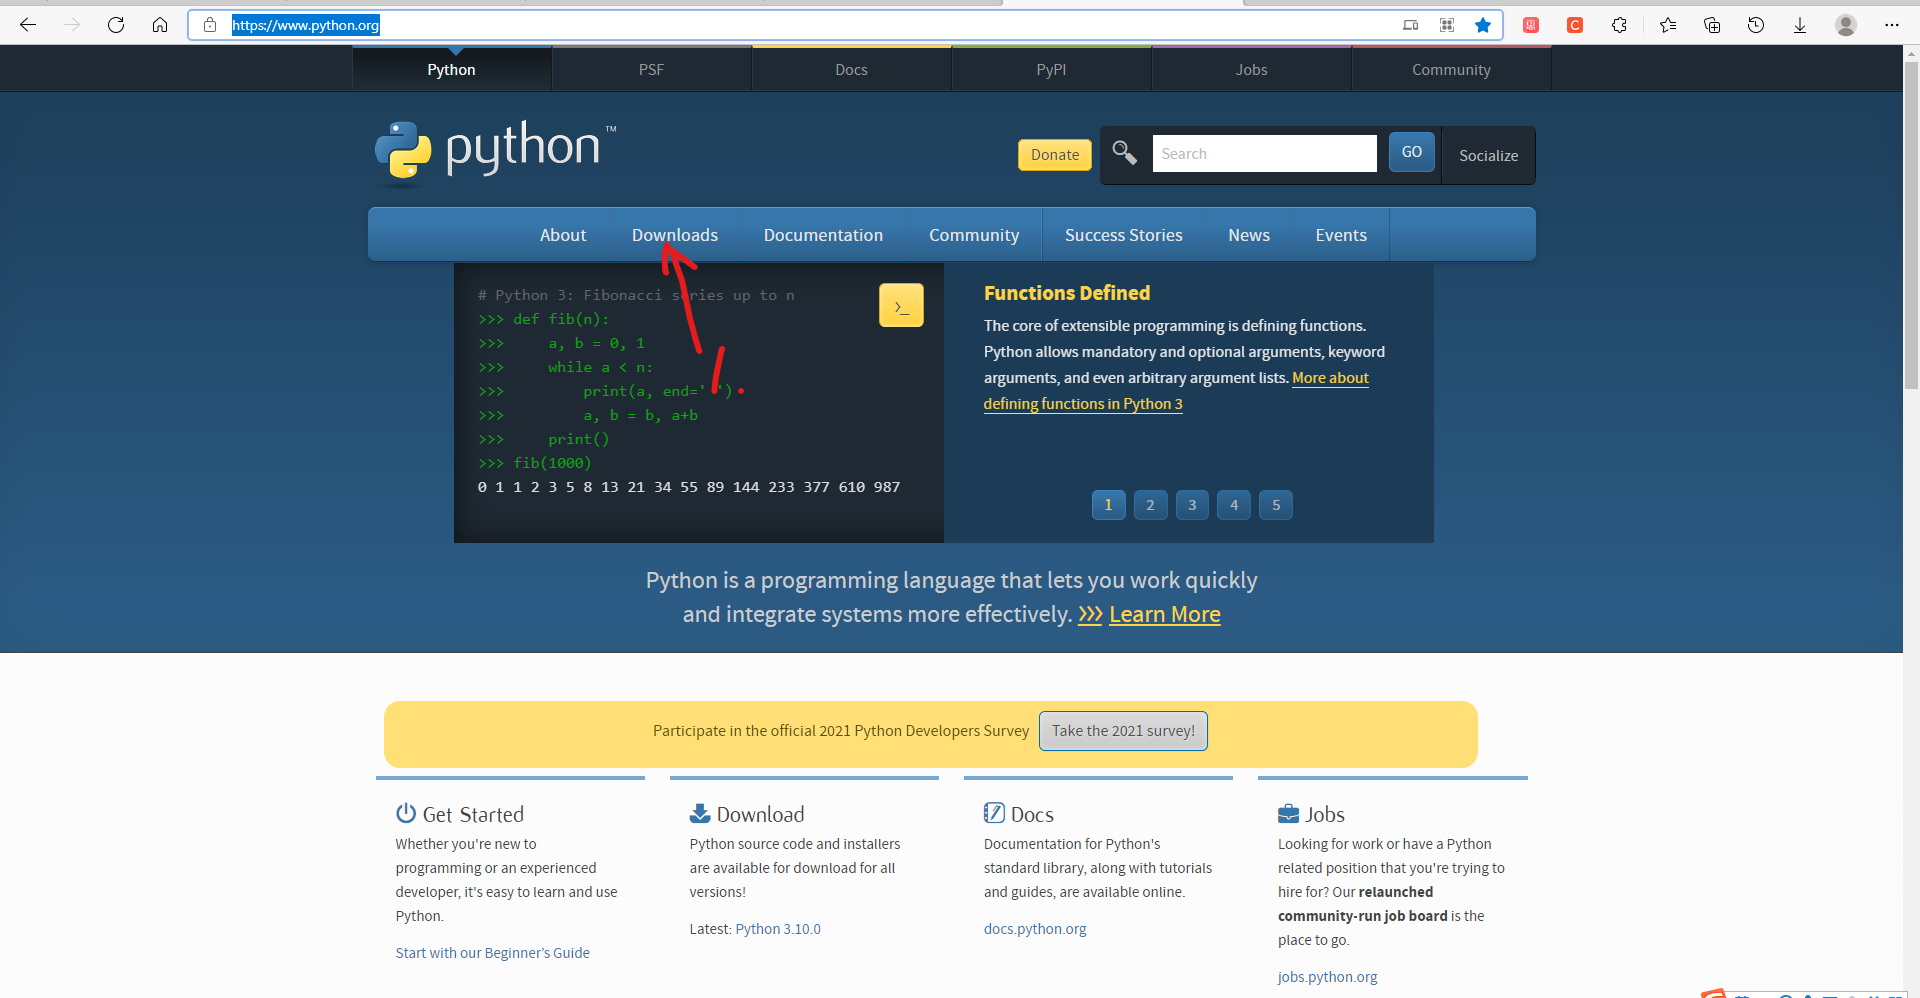Toggle the blue favorites star
Screen dimensions: 1920x998
pyautogui.click(x=1483, y=25)
